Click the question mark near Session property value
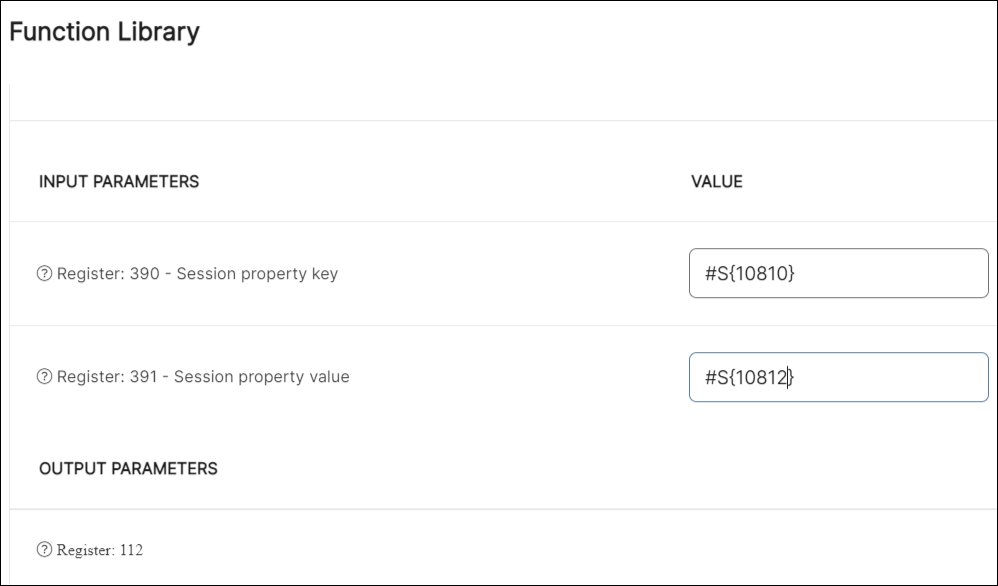Viewport: 998px width, 586px height. (43, 378)
